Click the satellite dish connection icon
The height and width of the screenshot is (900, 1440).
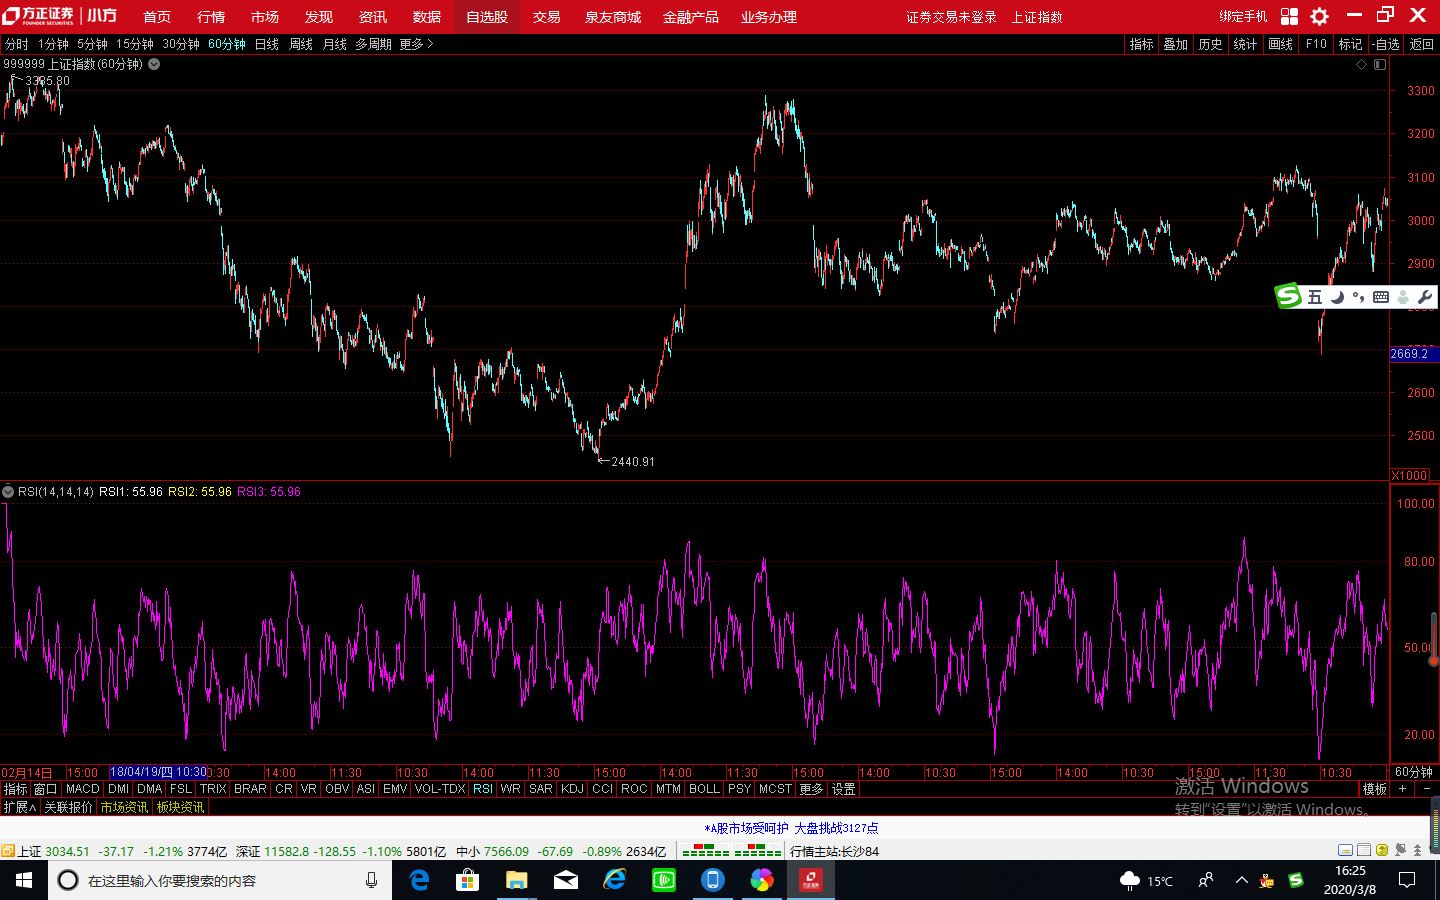[x=1399, y=851]
